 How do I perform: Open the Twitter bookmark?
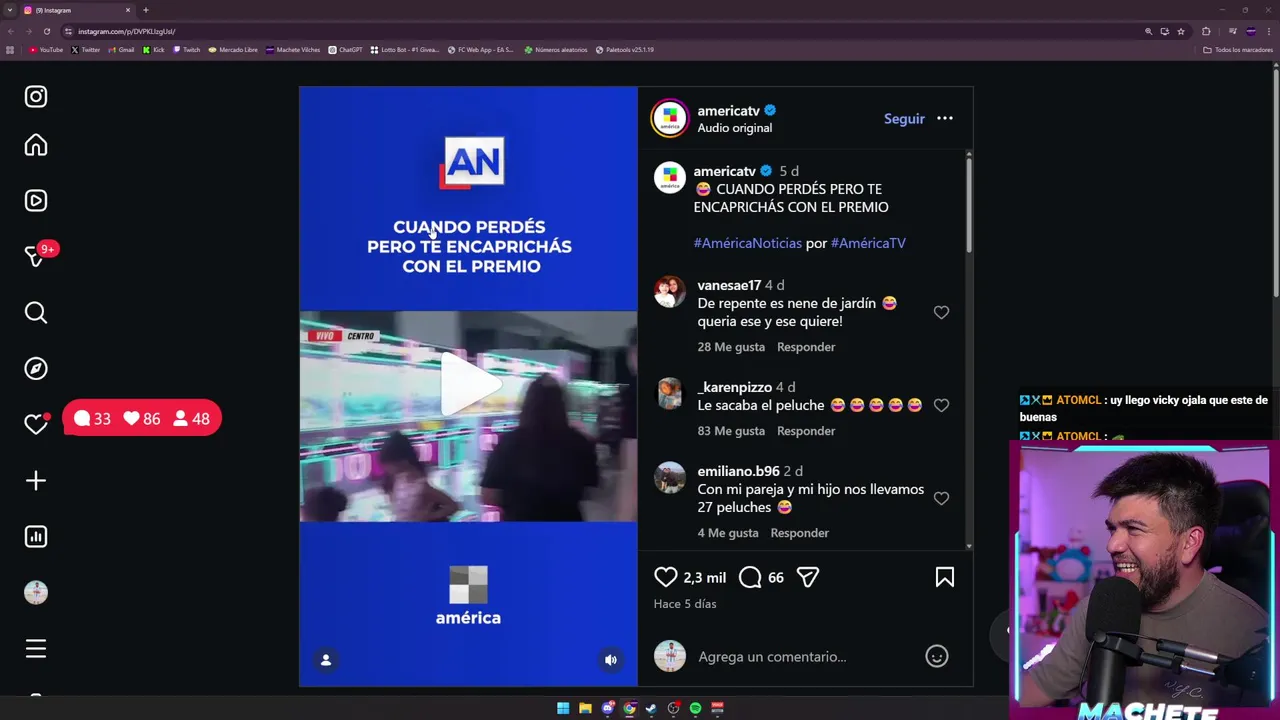86,50
